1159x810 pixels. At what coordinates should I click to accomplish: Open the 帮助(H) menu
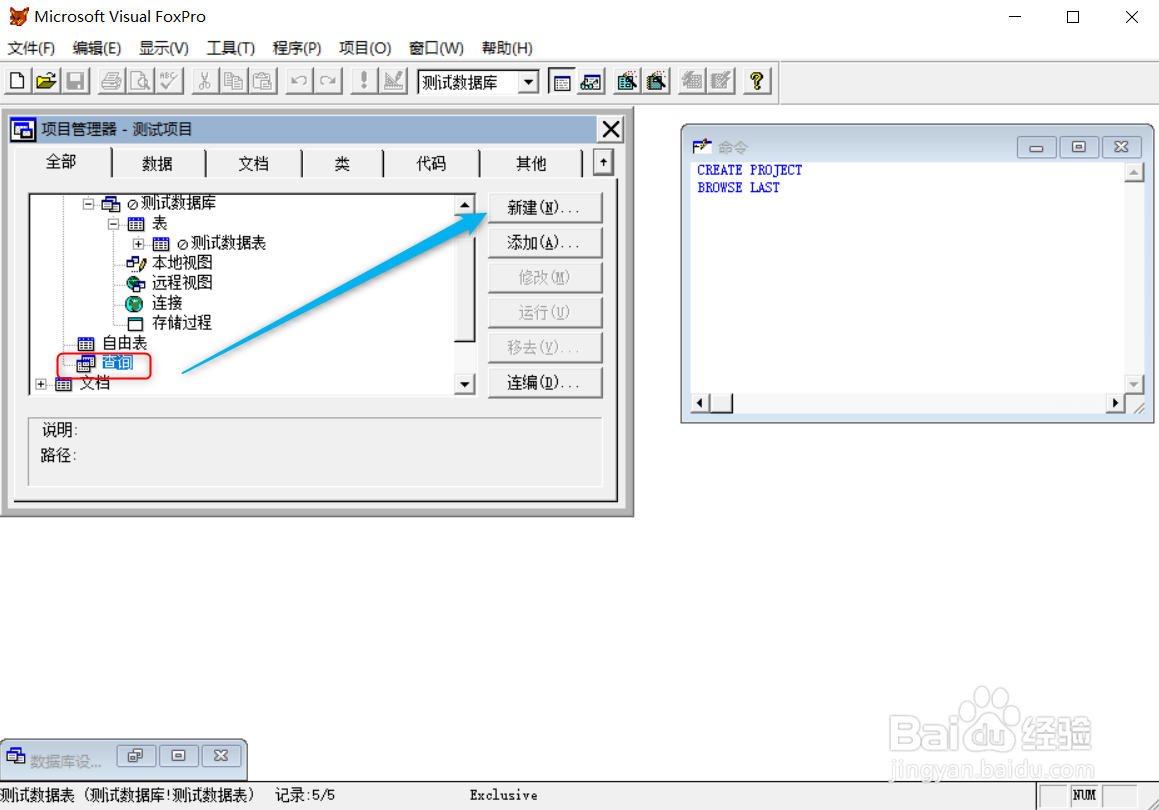[x=507, y=48]
